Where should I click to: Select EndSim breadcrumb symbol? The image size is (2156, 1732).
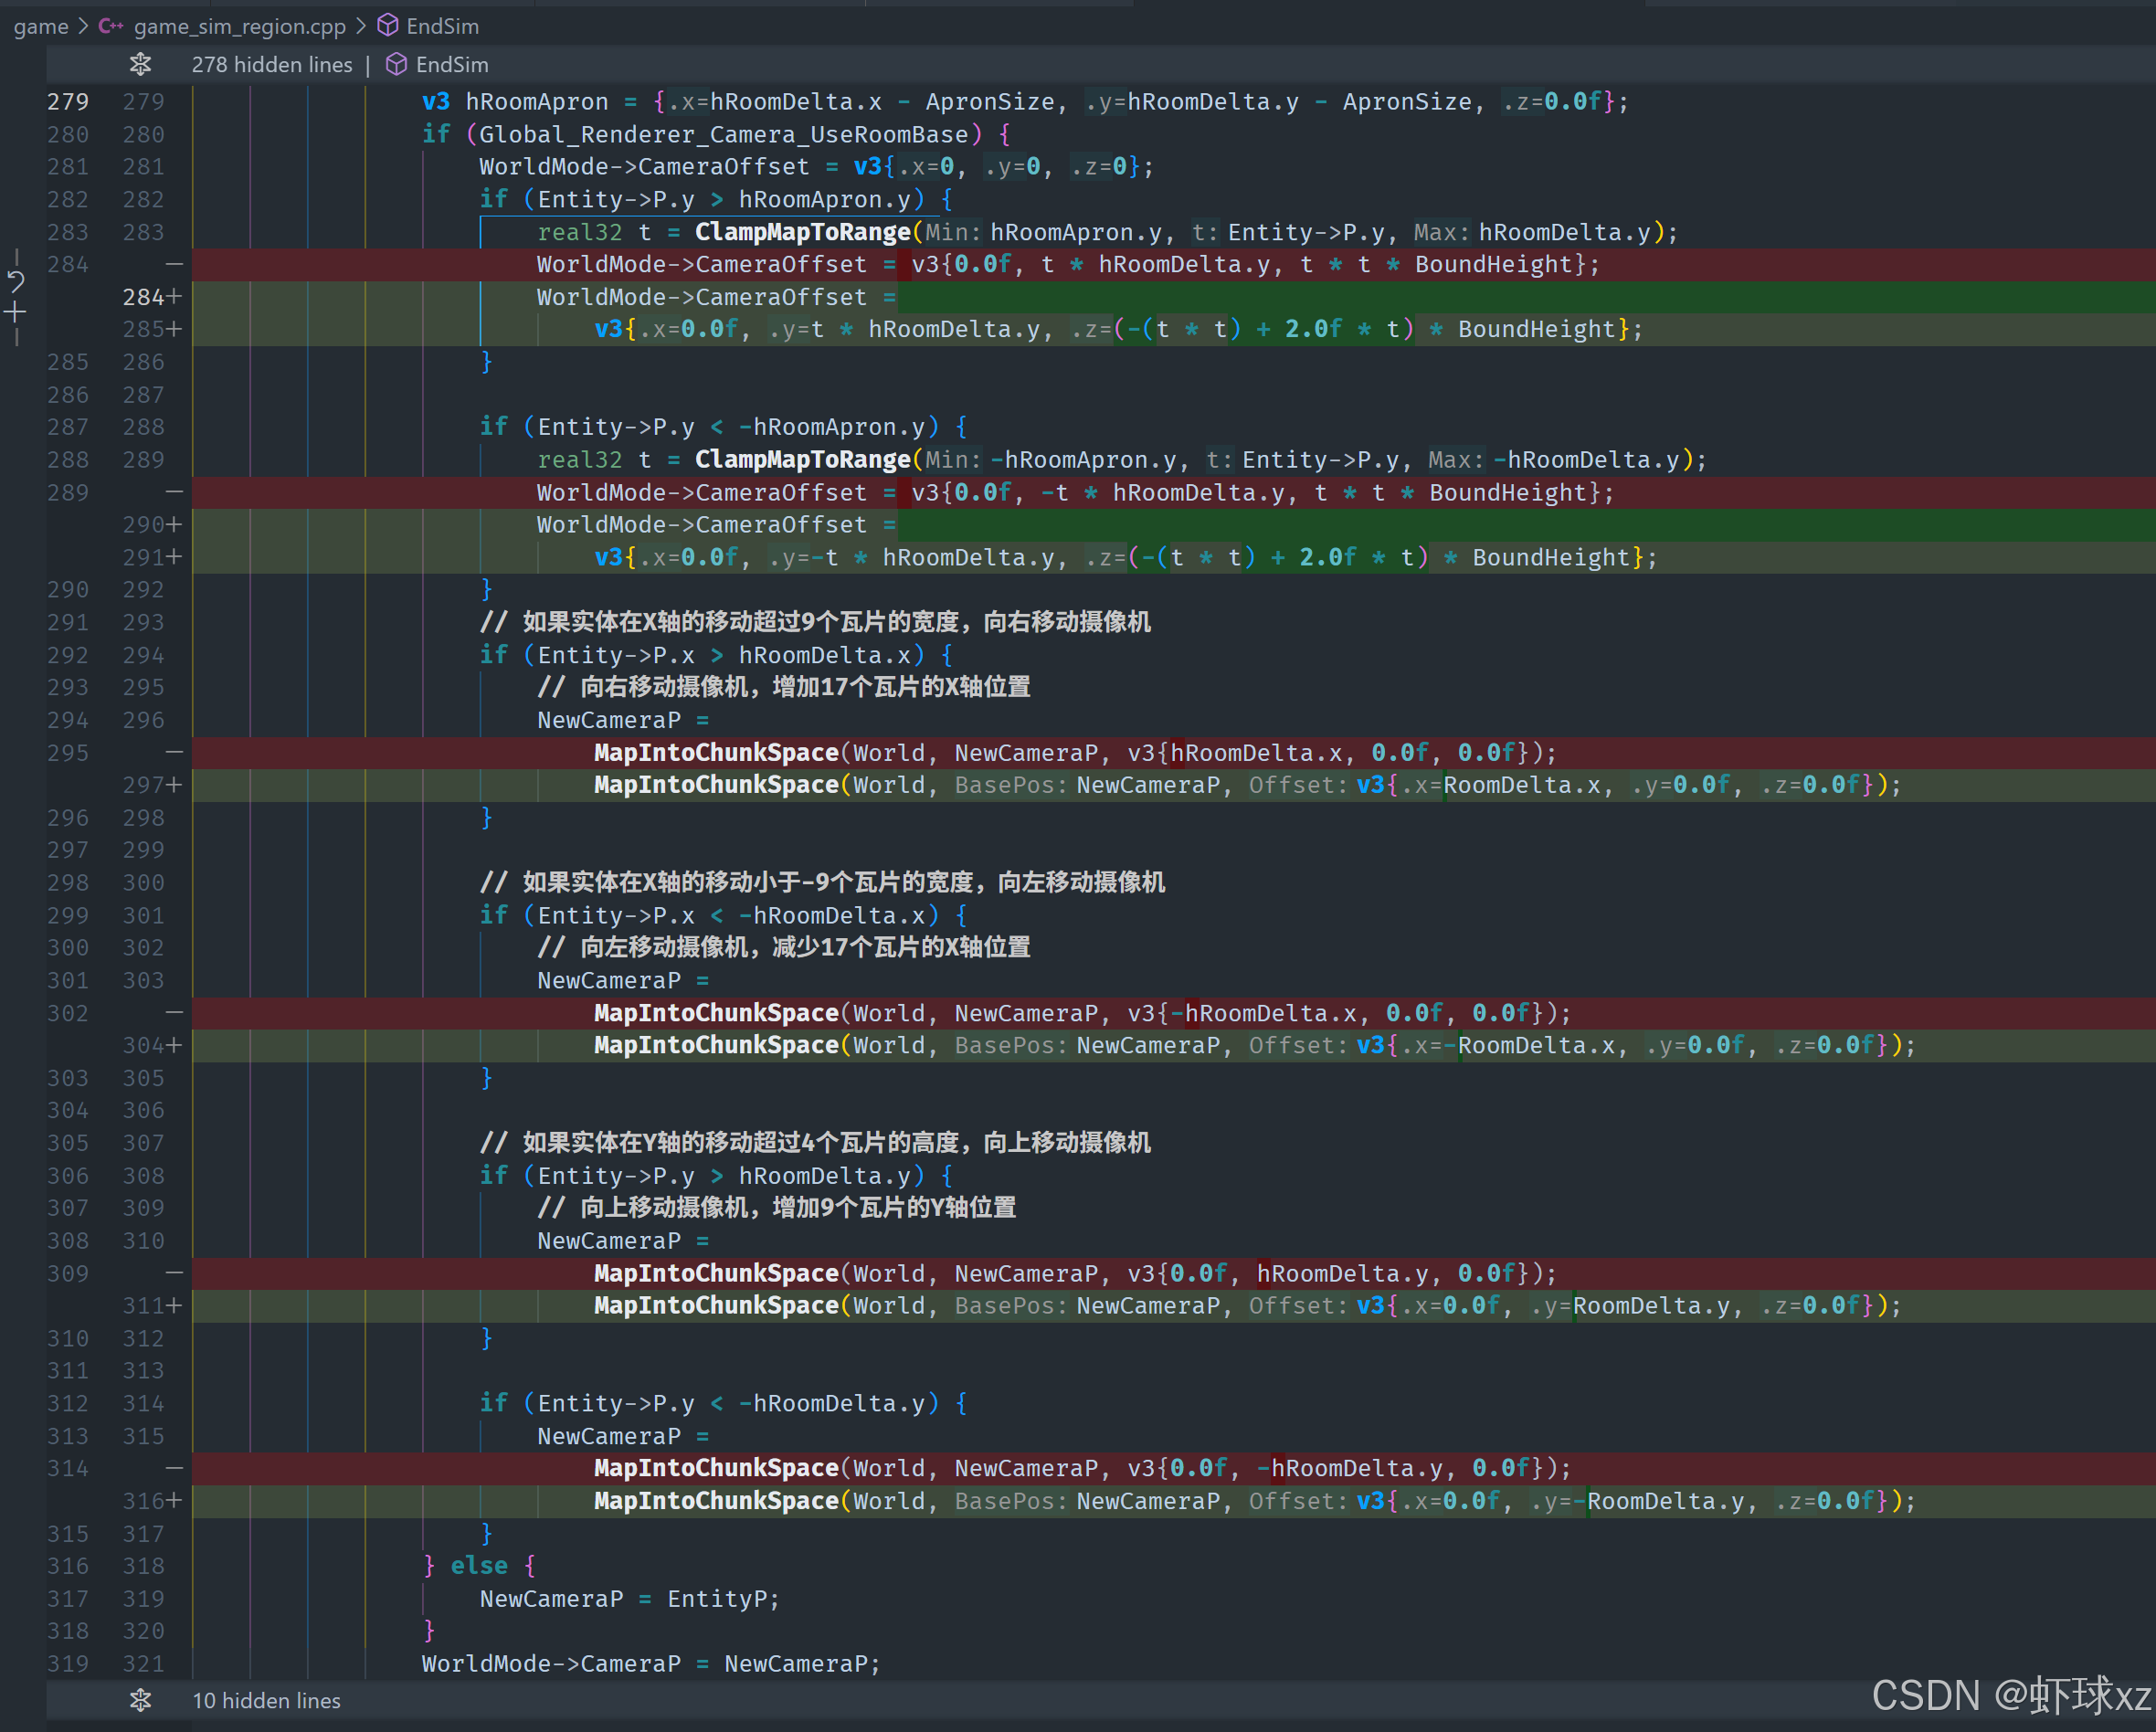click(x=442, y=26)
